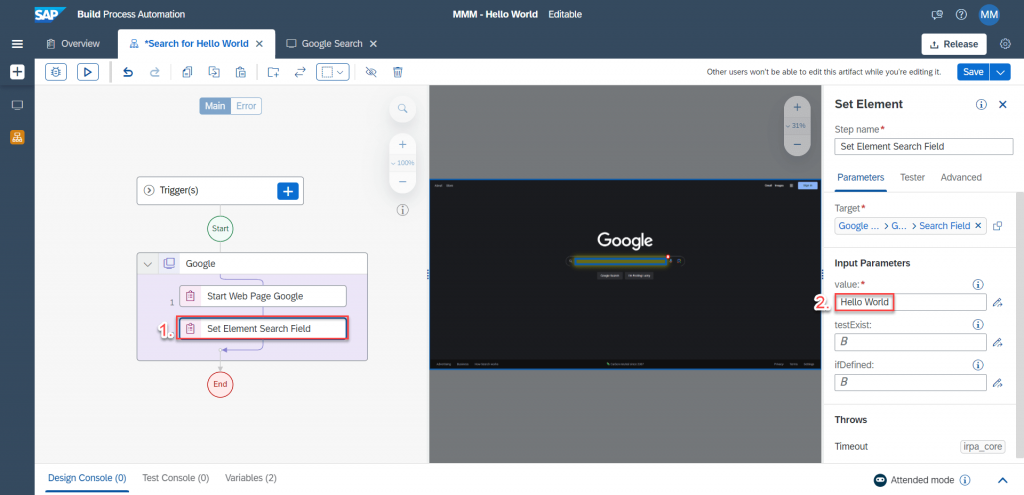Viewport: 1024px width, 495px height.
Task: Open the hamburger navigation menu
Action: point(18,44)
